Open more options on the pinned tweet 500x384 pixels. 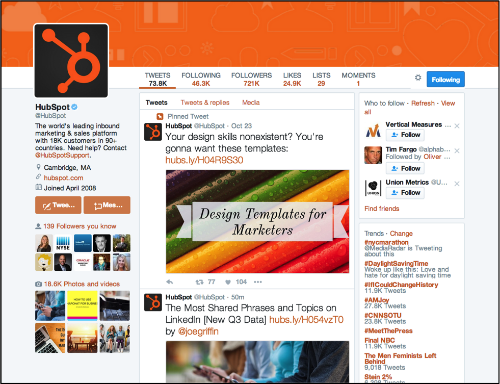258,282
